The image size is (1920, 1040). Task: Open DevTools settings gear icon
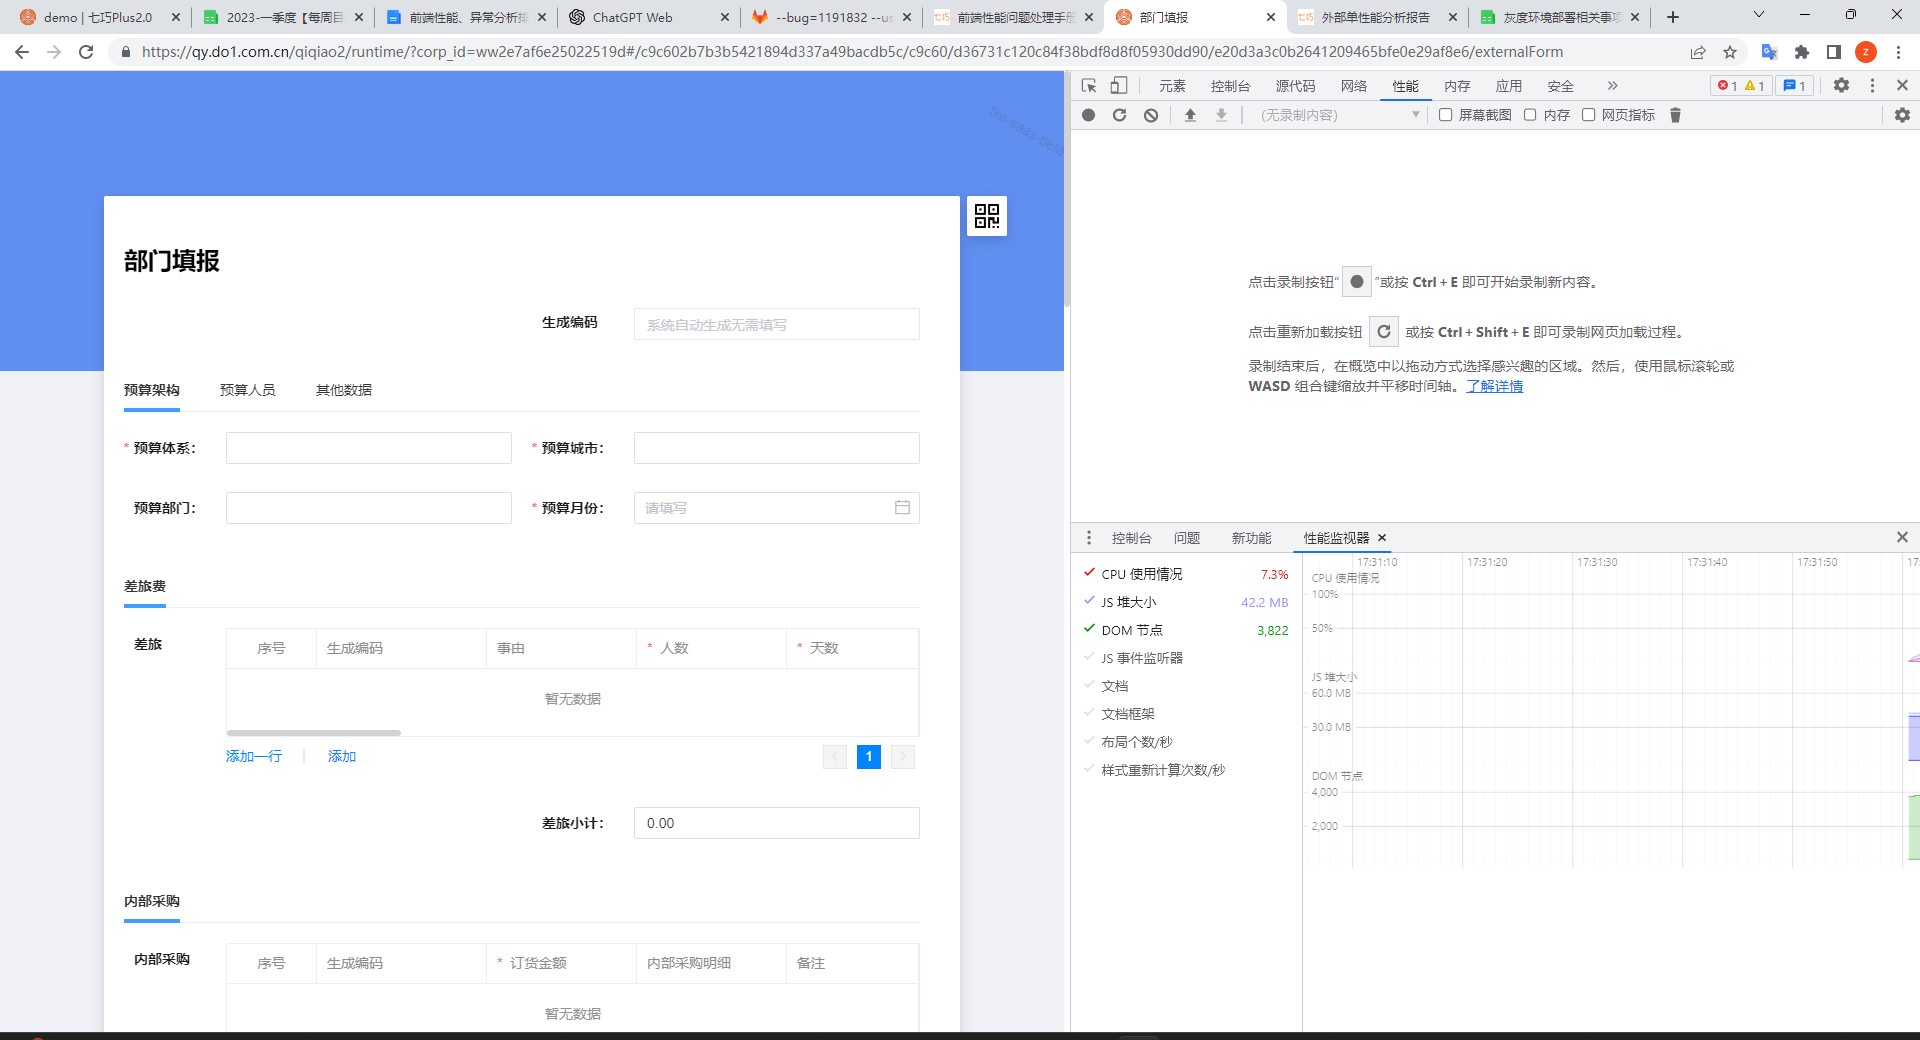click(x=1841, y=86)
